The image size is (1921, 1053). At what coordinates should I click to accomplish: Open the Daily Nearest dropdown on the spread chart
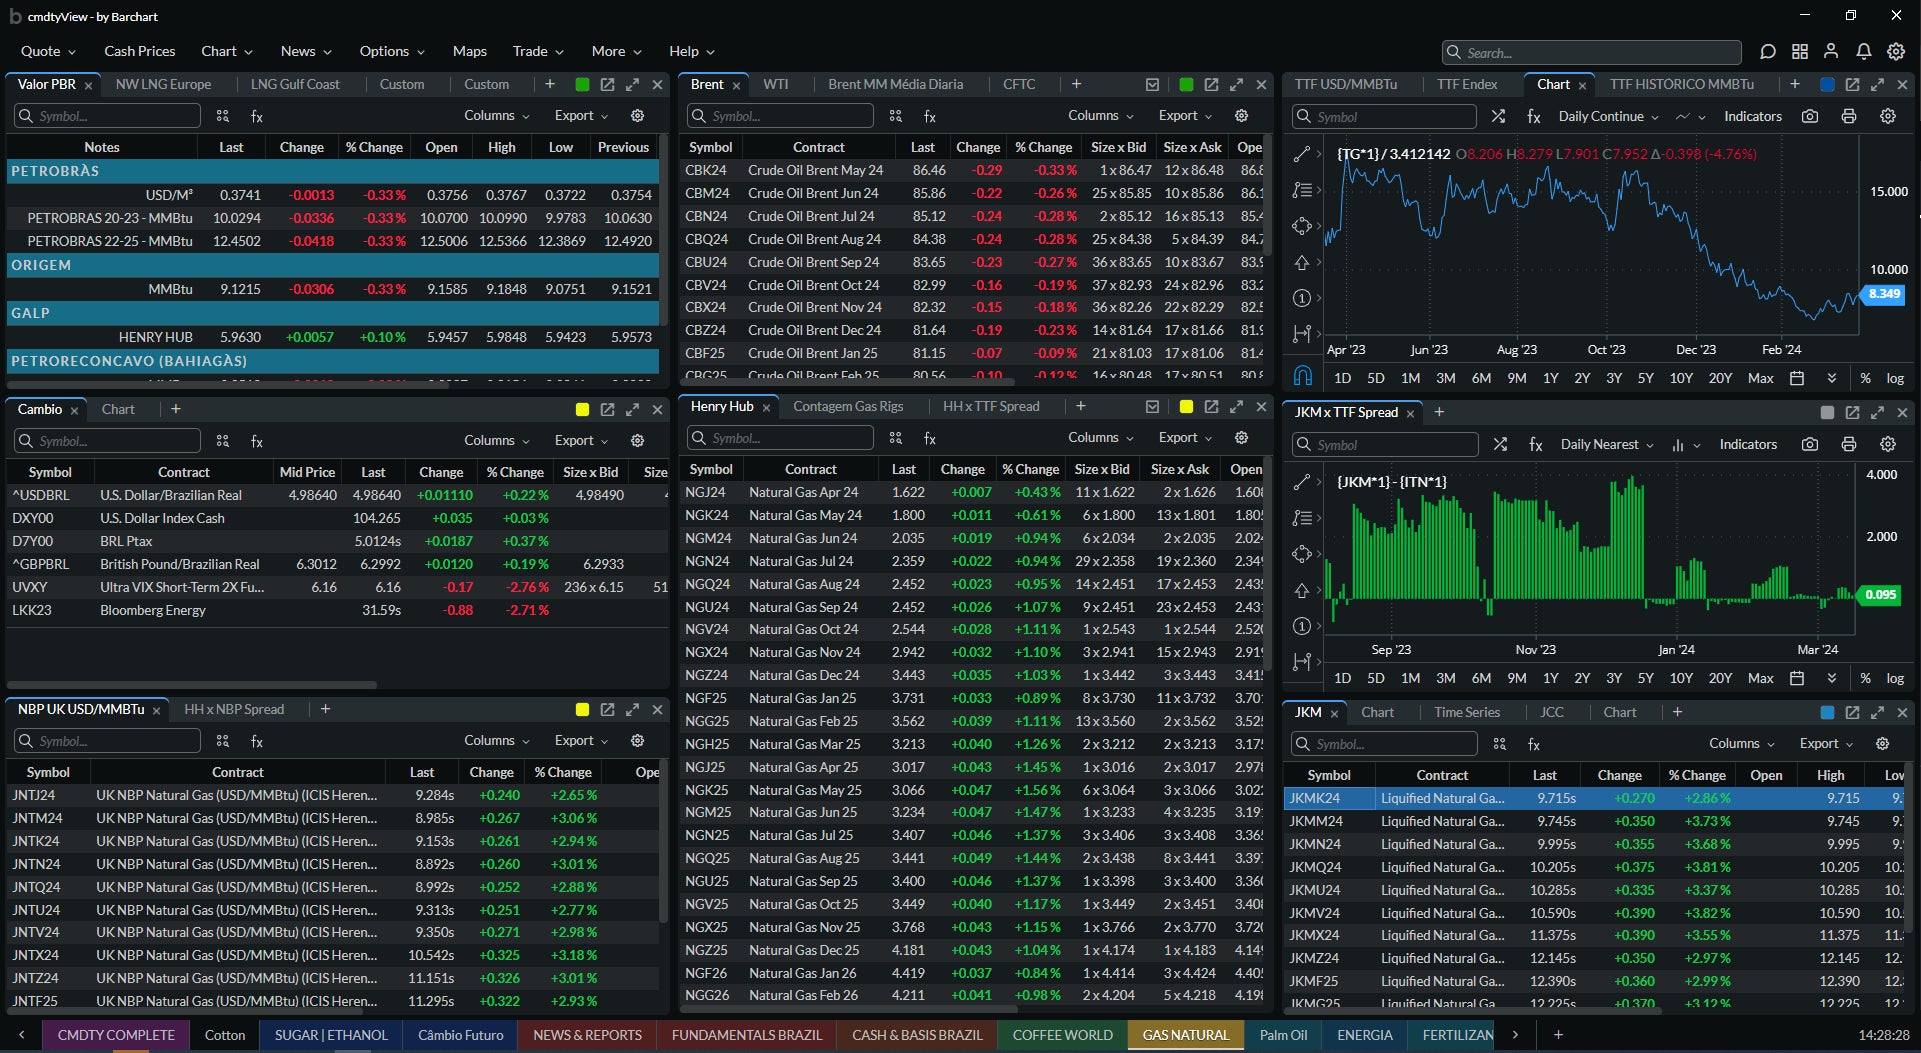pyautogui.click(x=1607, y=444)
